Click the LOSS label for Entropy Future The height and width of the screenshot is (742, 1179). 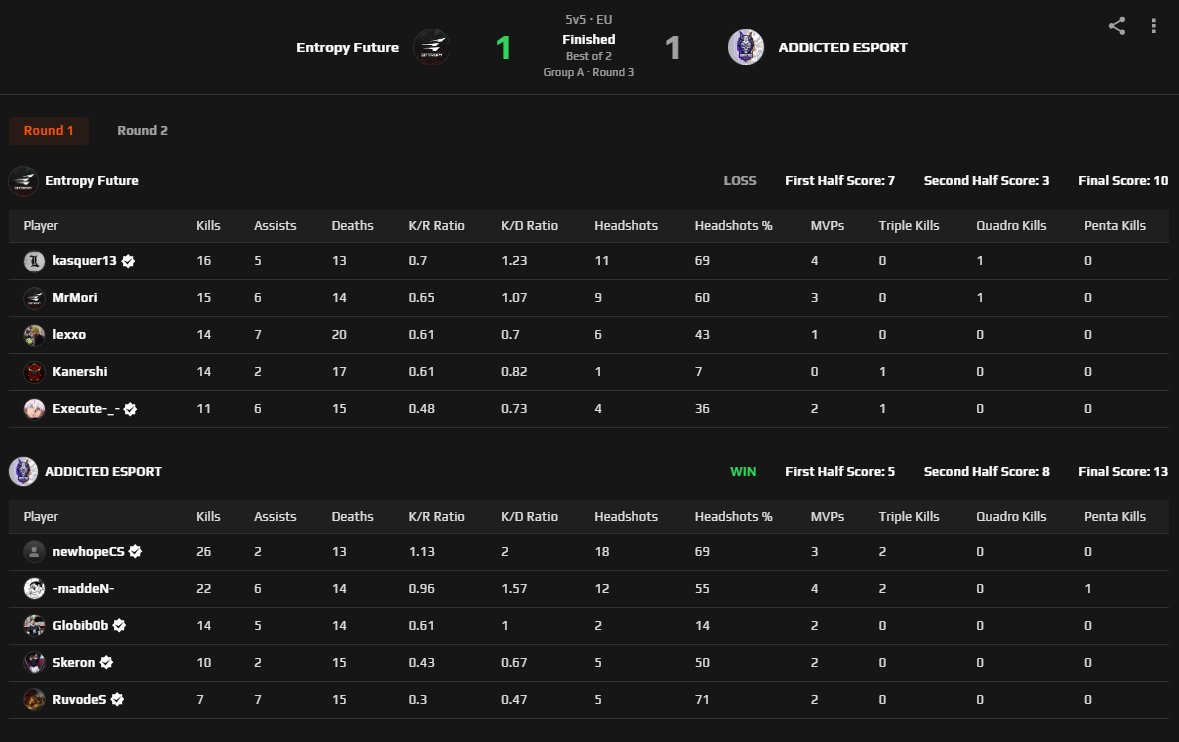coord(740,180)
